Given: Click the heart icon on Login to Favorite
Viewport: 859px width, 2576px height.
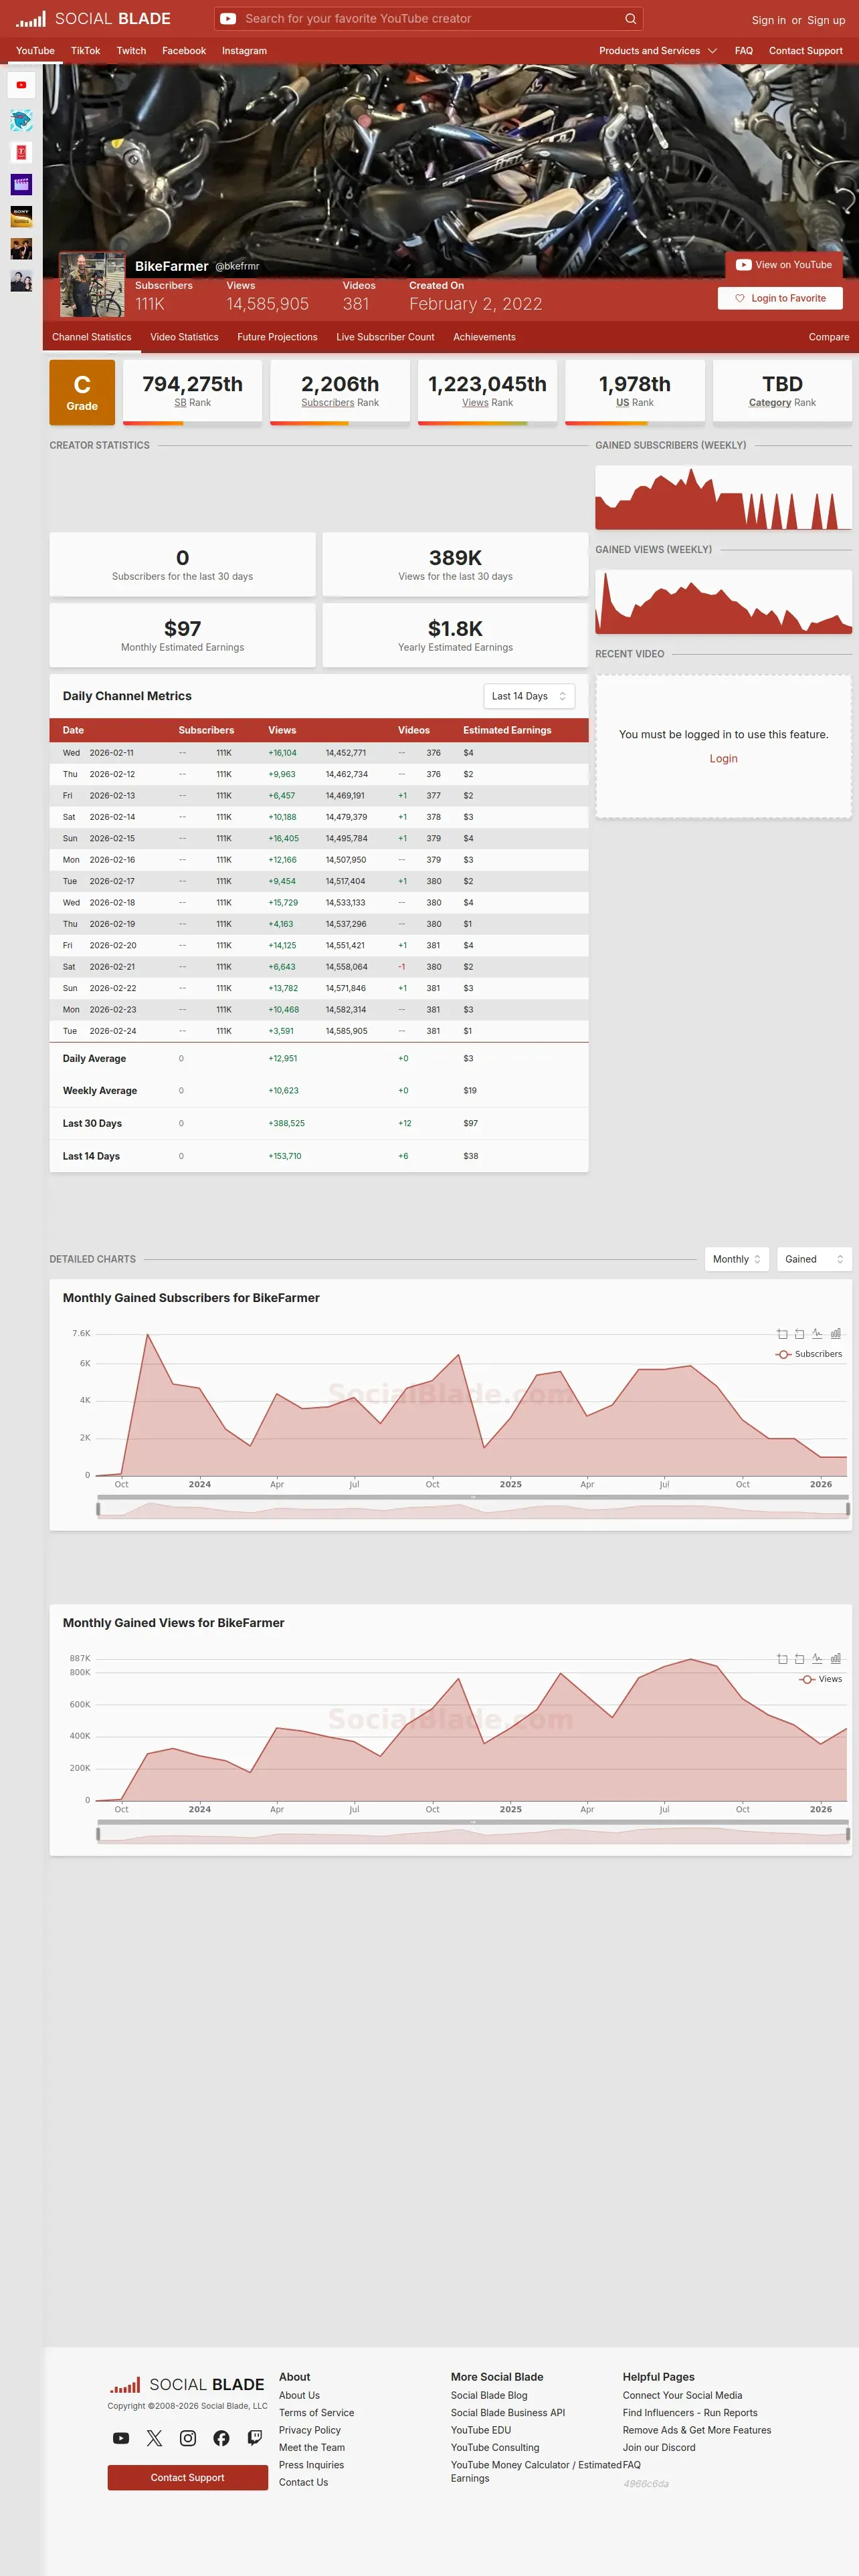Looking at the screenshot, I should pos(740,298).
